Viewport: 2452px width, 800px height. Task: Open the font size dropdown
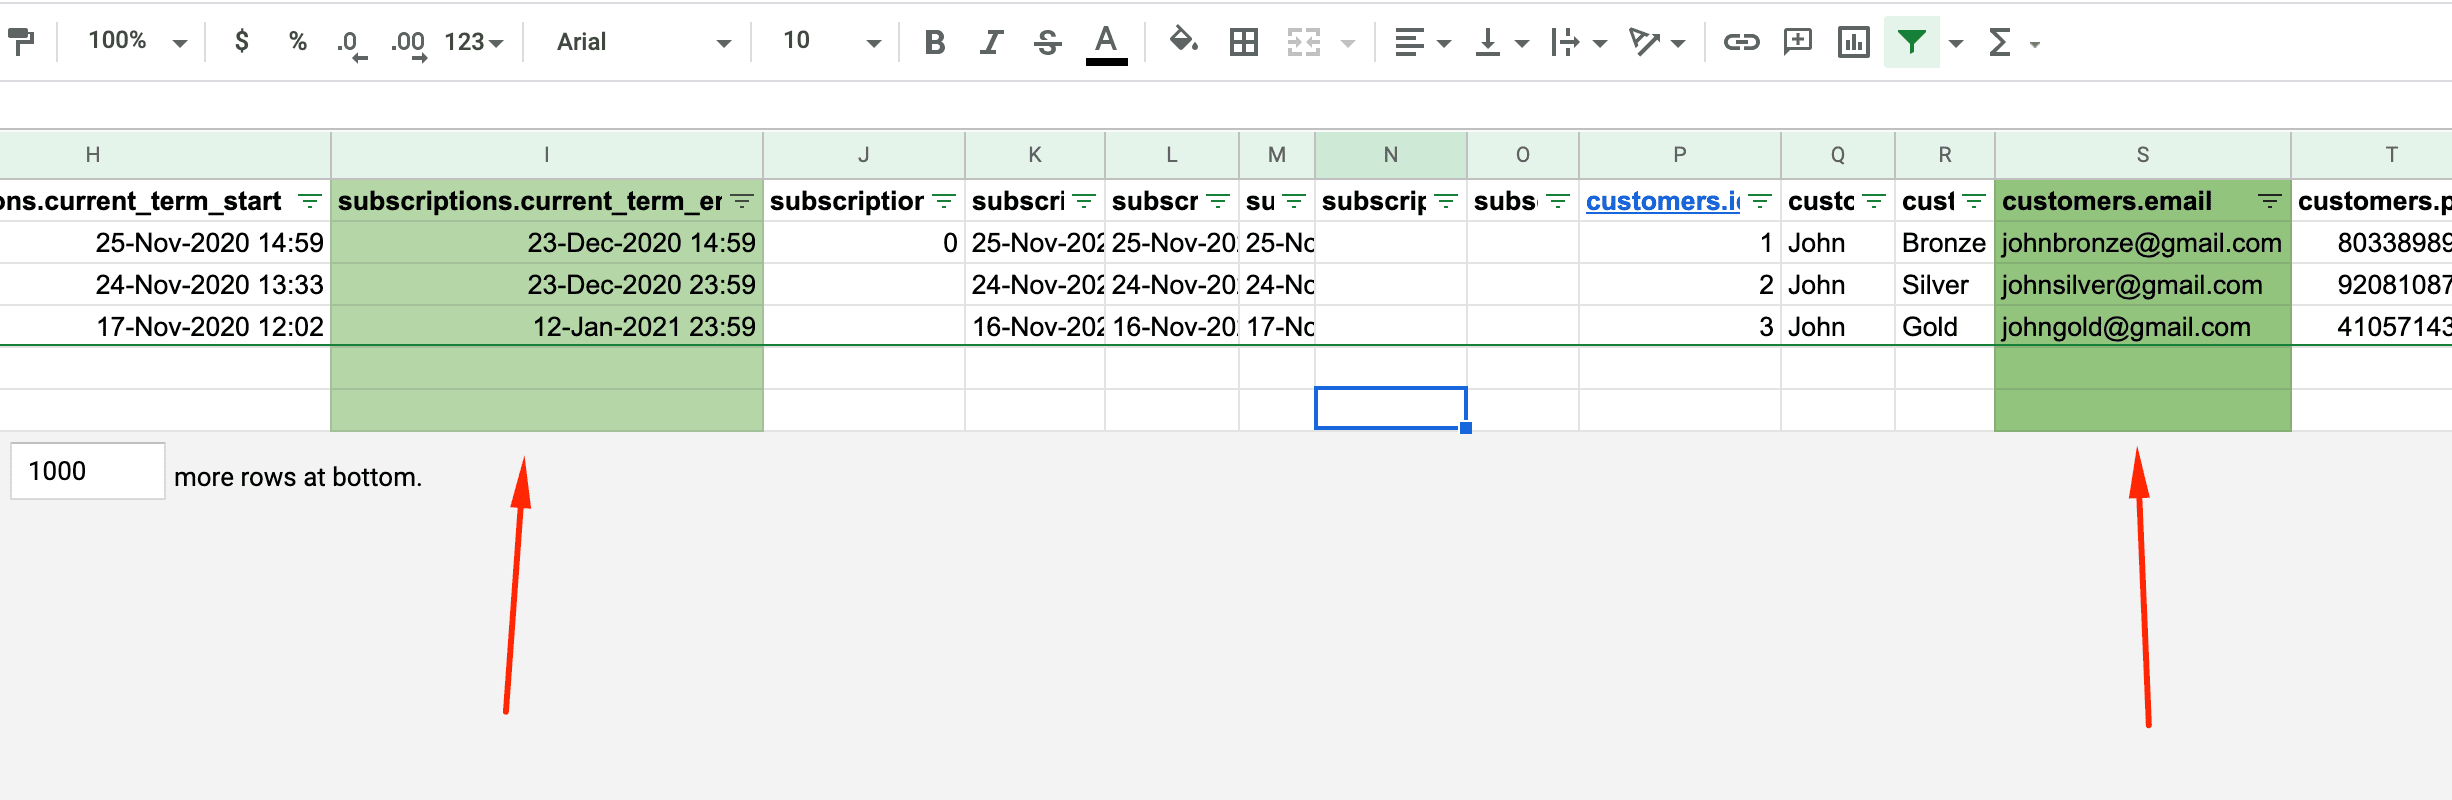(x=831, y=41)
